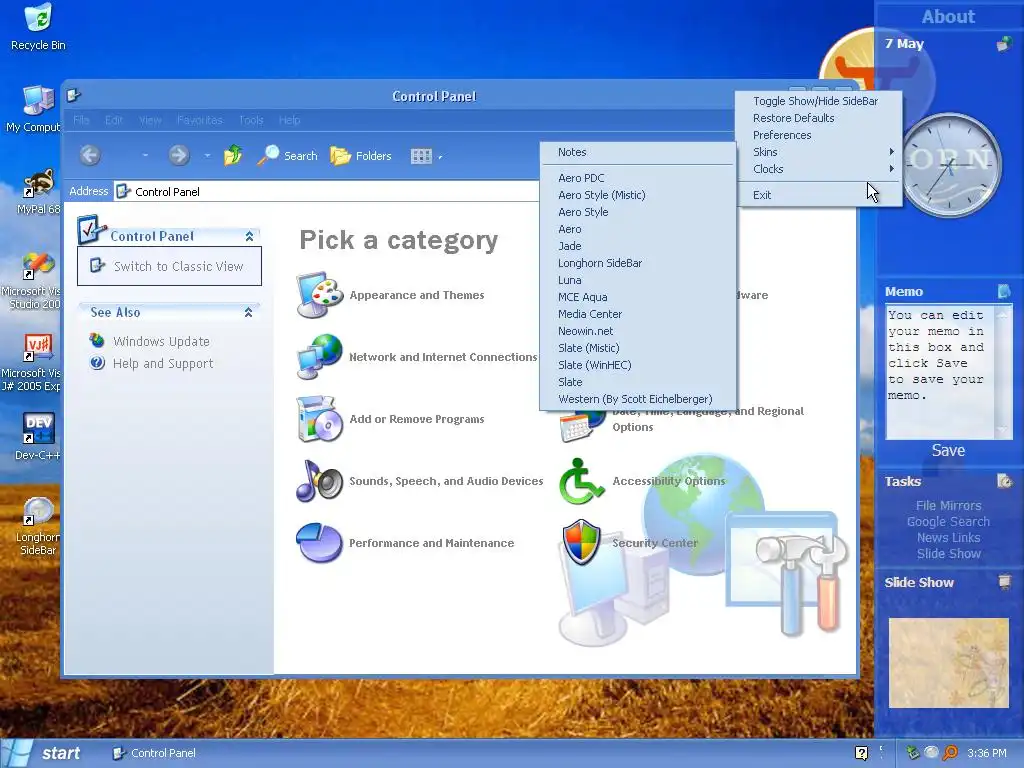The height and width of the screenshot is (768, 1024).
Task: Open the Start menu
Action: [43, 753]
